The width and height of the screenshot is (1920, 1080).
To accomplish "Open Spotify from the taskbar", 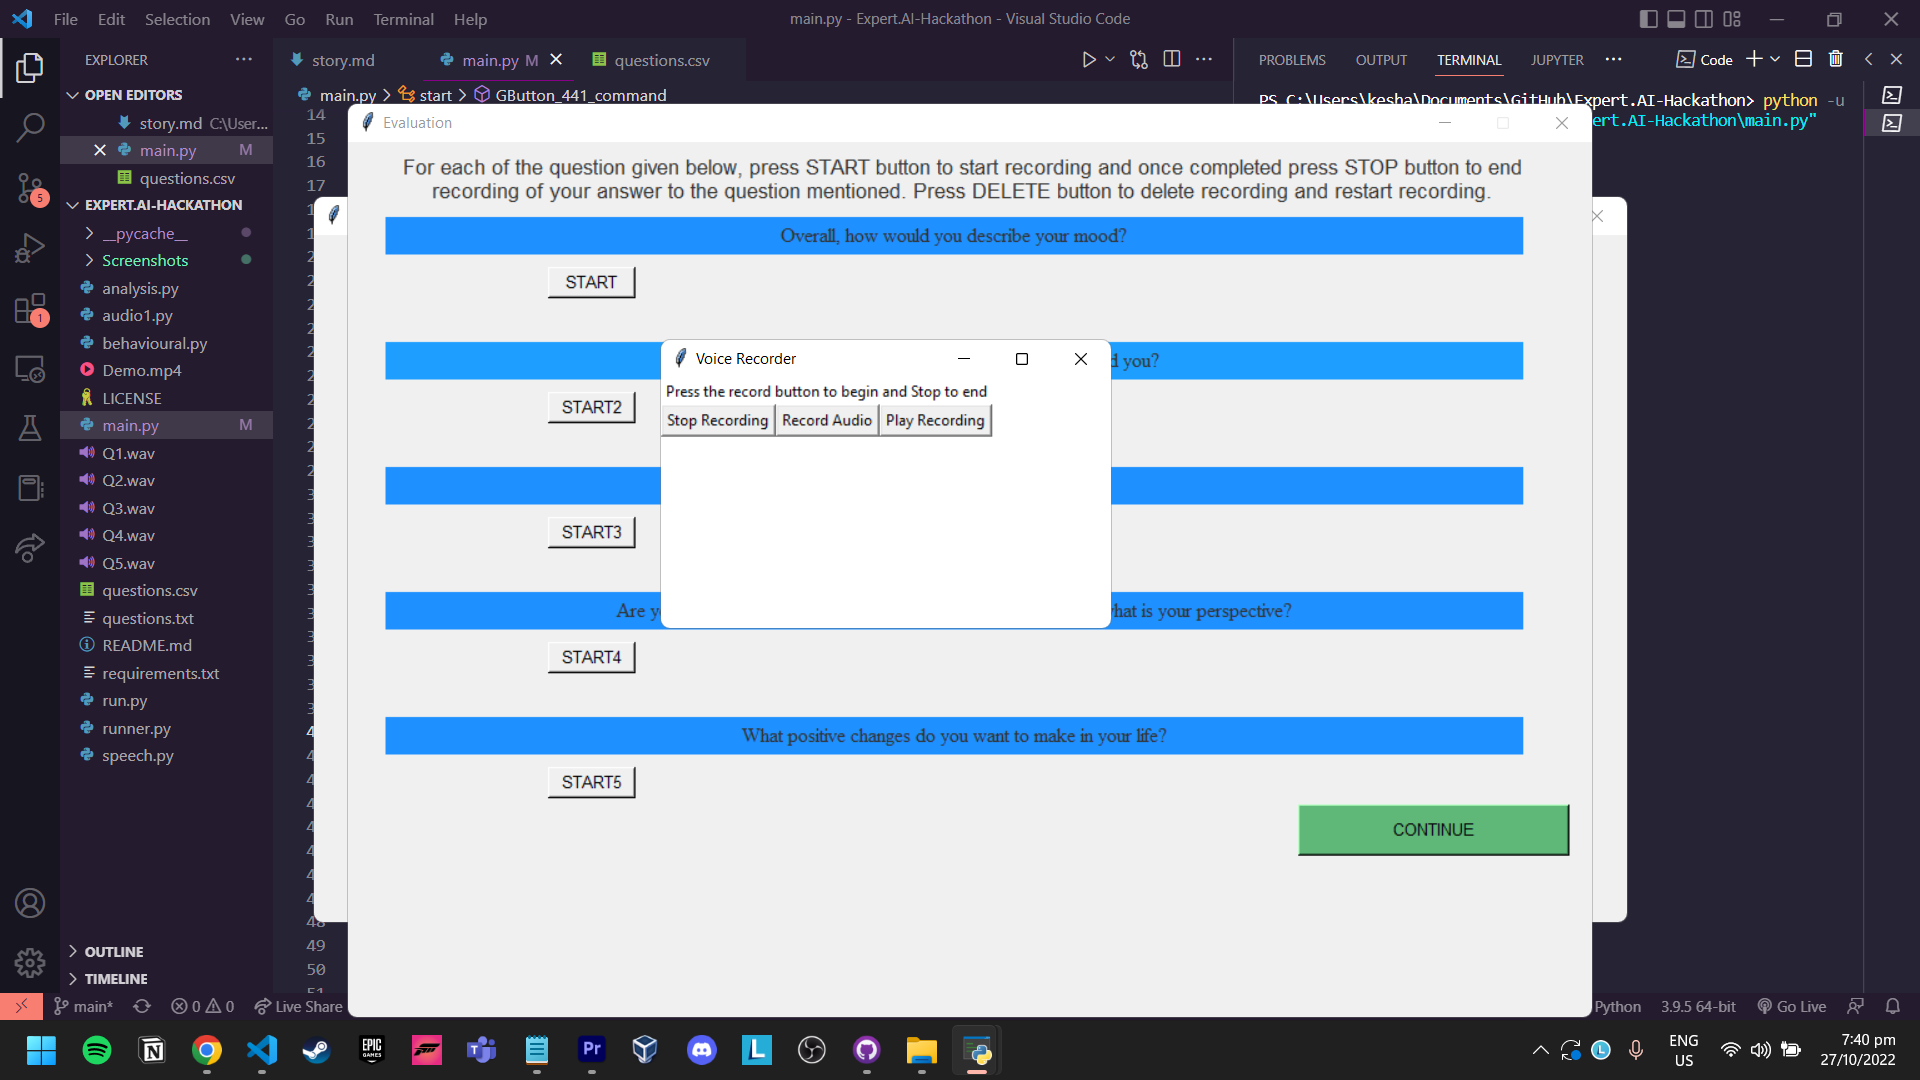I will 97,1050.
